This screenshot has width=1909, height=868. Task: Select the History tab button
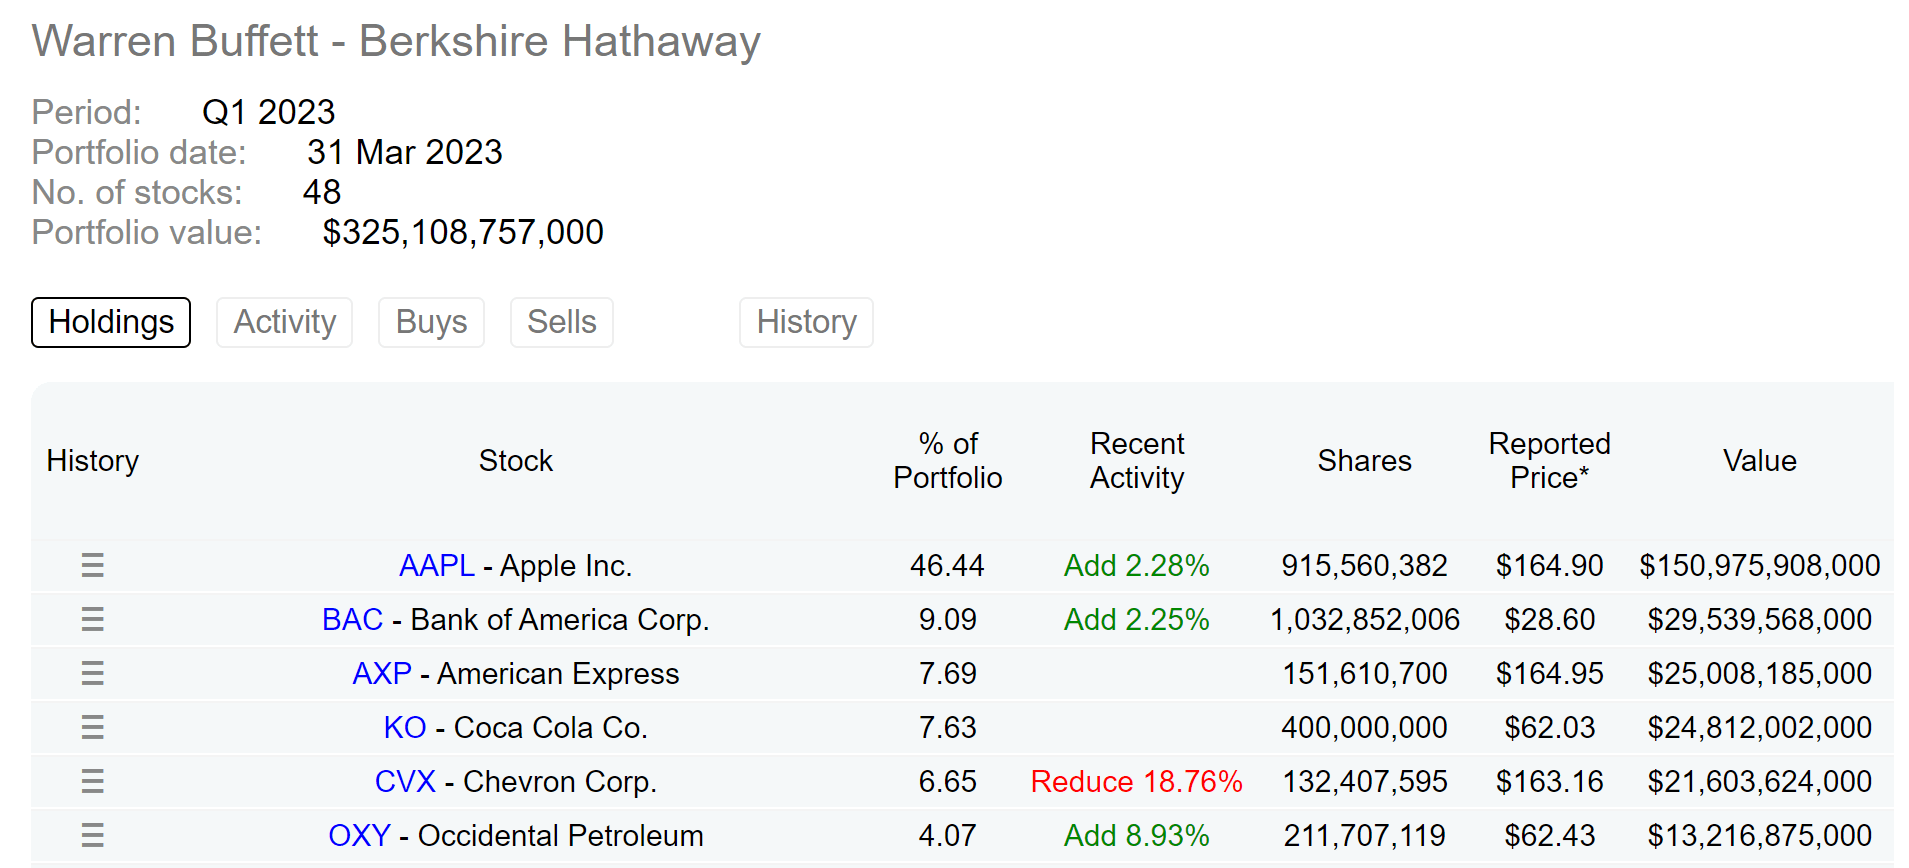click(x=806, y=322)
